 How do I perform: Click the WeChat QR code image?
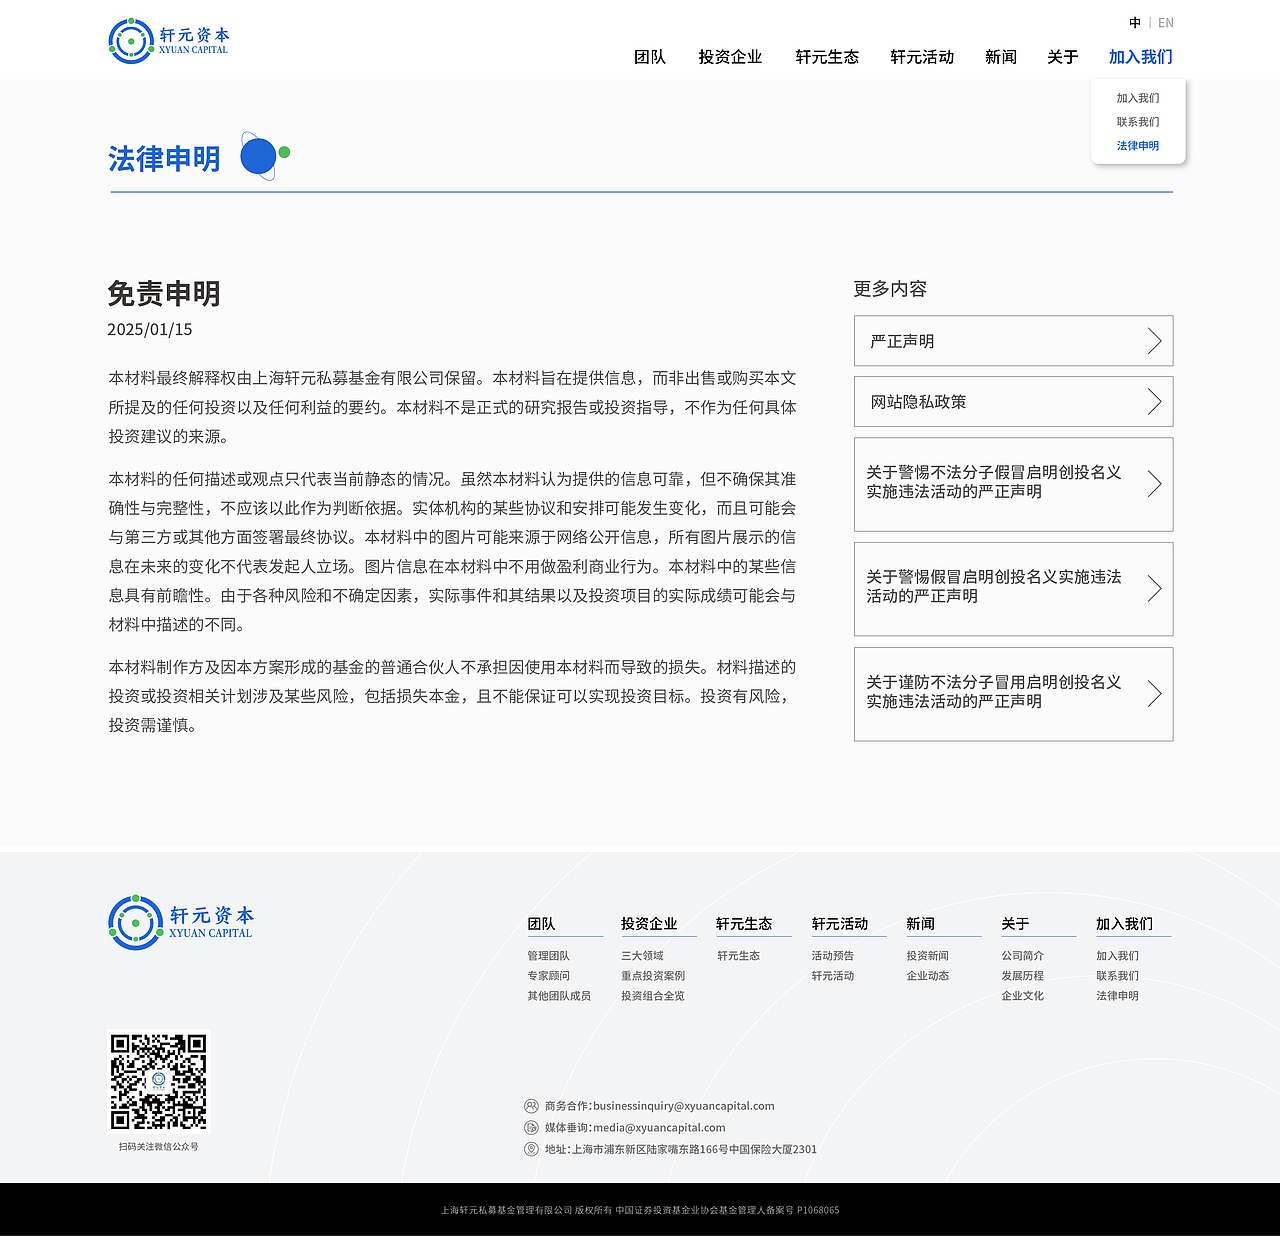pos(159,1082)
